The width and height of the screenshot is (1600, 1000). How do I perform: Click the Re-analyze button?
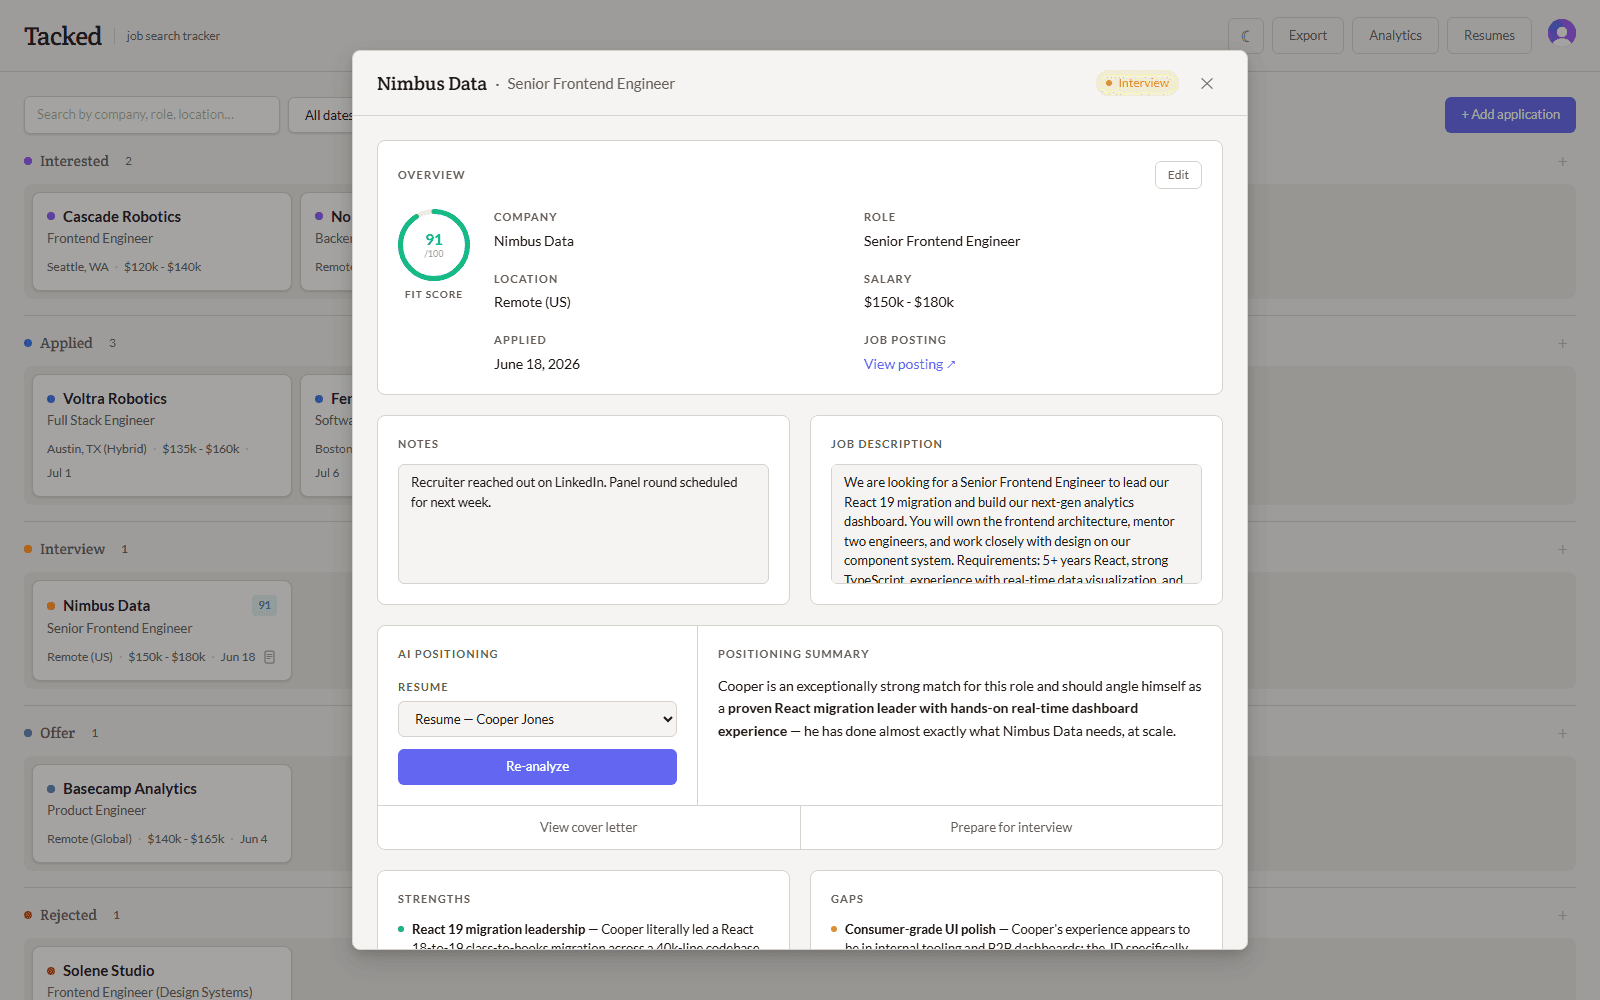click(x=537, y=767)
